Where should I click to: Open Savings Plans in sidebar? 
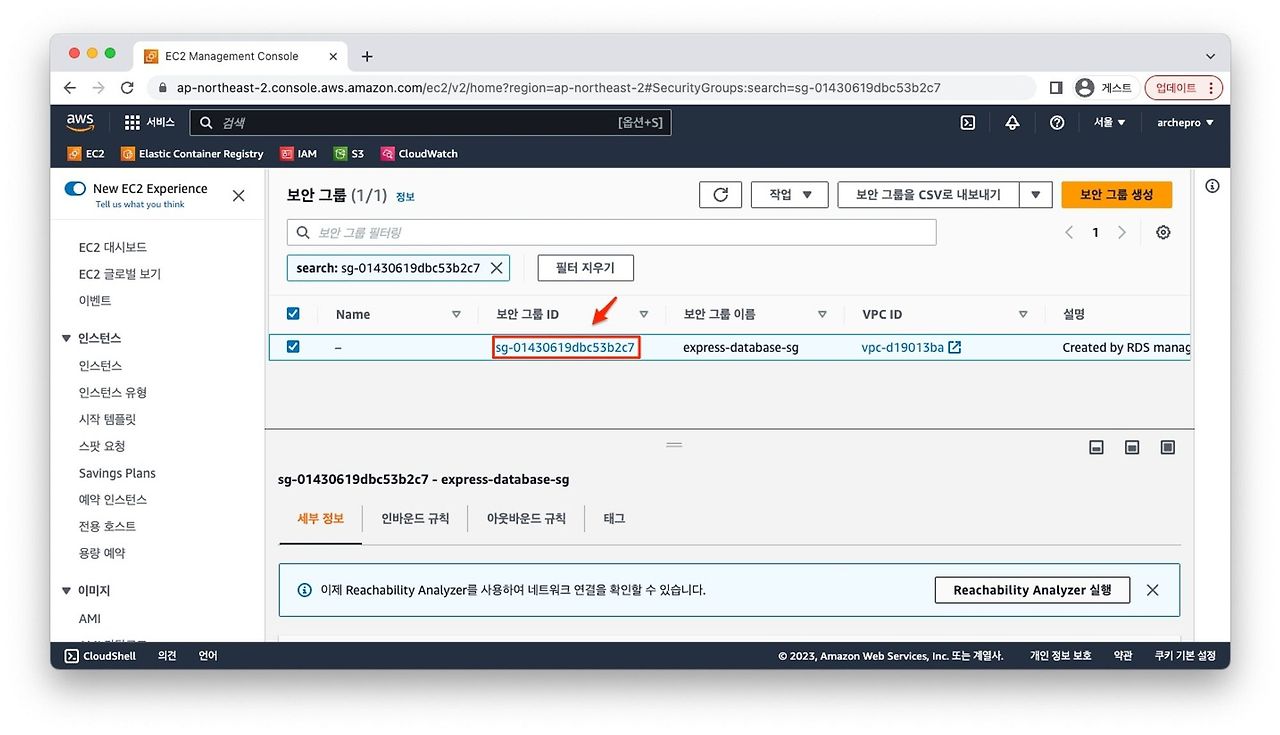click(x=117, y=473)
